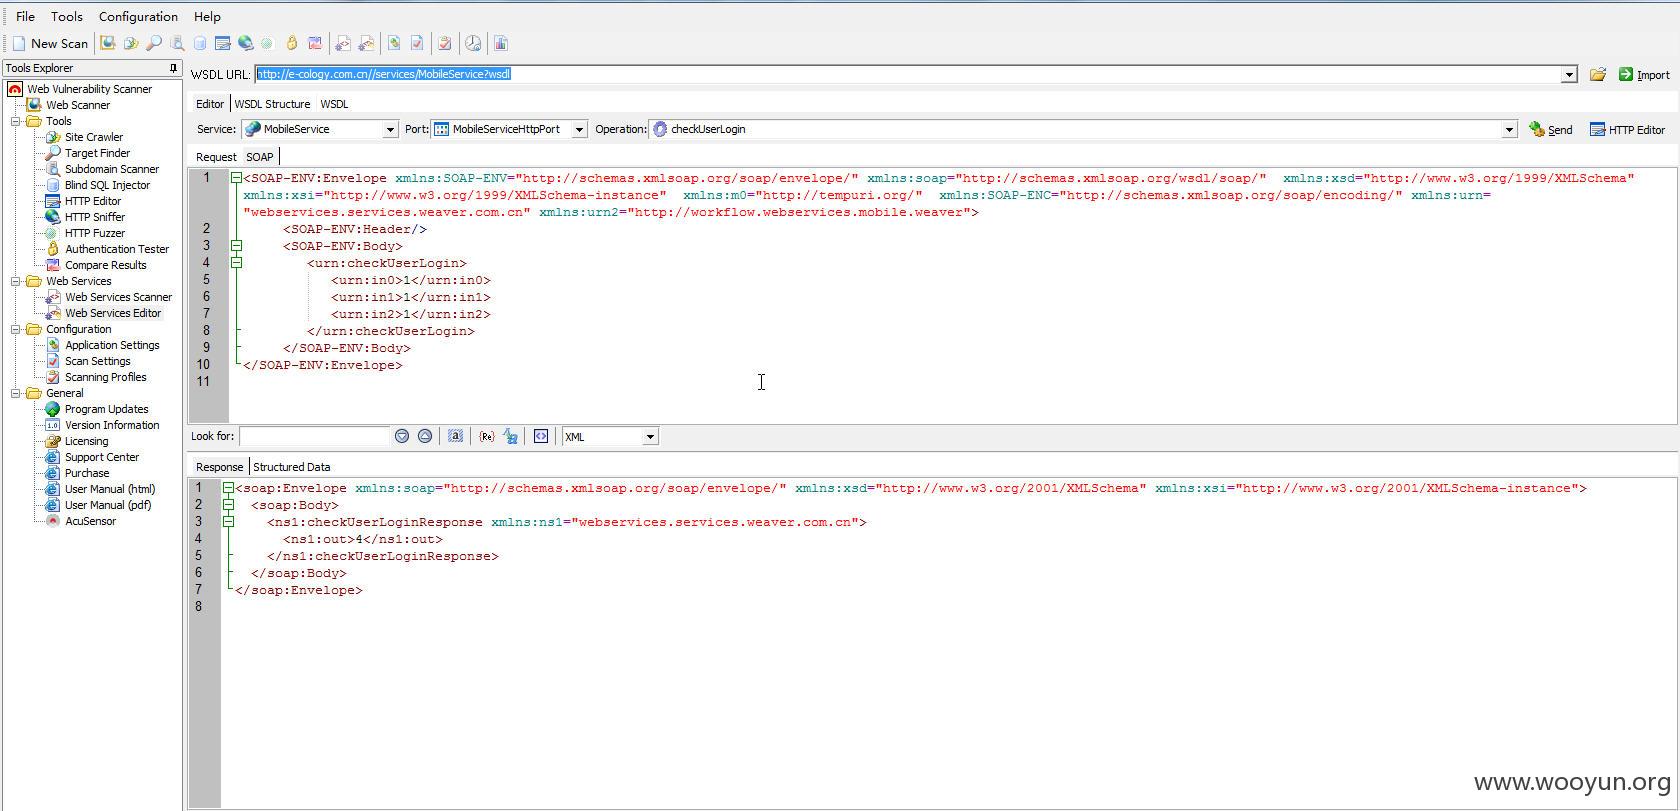Image resolution: width=1680 pixels, height=811 pixels.
Task: Select Program Updates in the tree
Action: tap(106, 409)
